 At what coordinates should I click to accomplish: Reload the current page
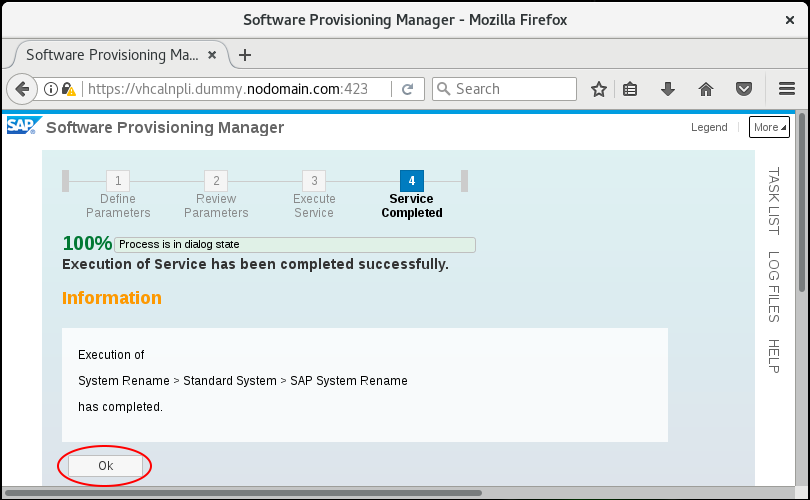408,89
